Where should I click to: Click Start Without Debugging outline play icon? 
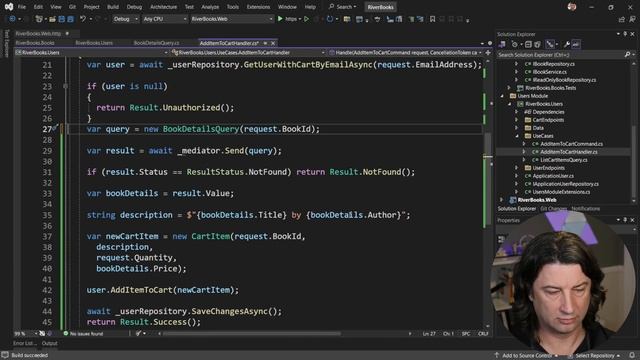coord(306,19)
